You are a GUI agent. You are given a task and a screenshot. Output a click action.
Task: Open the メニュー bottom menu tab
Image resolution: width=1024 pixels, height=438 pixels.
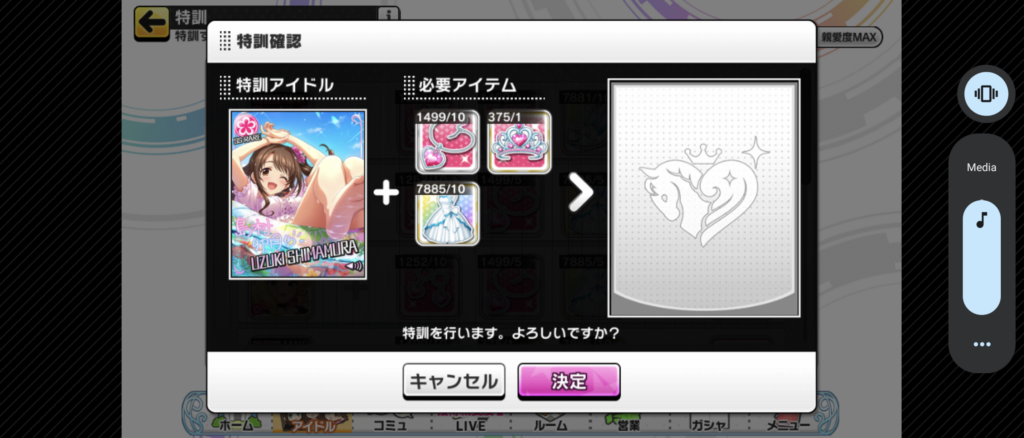(x=790, y=424)
